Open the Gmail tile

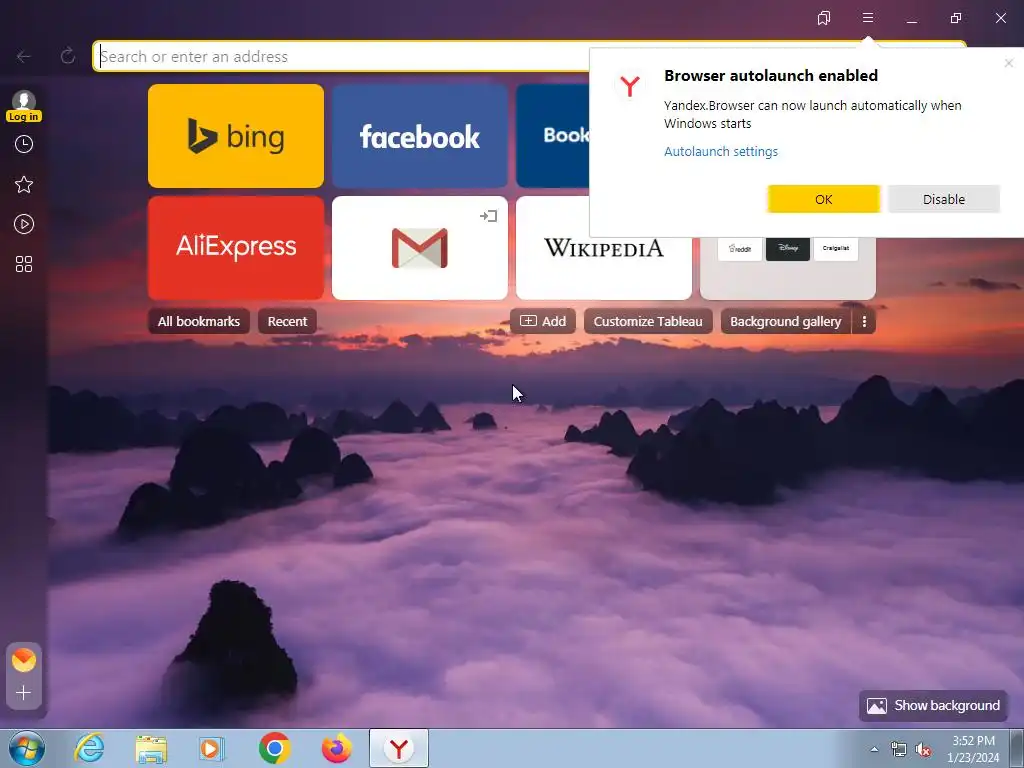click(x=419, y=248)
